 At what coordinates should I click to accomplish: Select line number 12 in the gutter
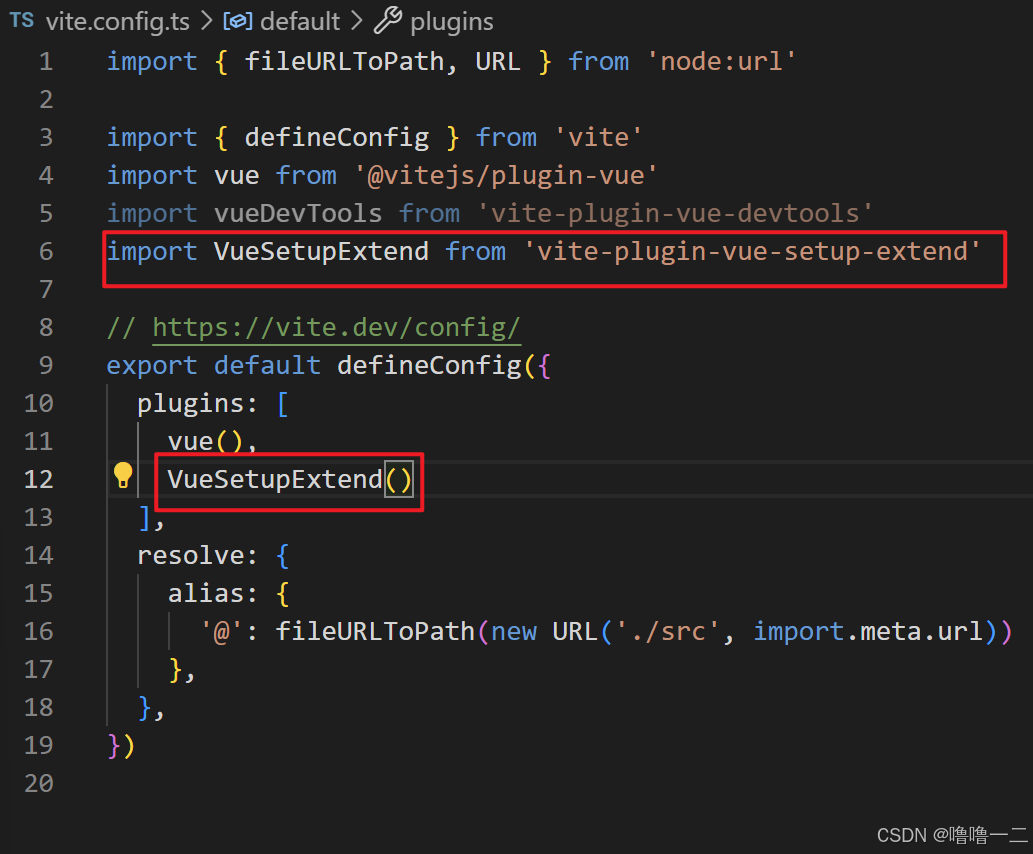(x=38, y=478)
